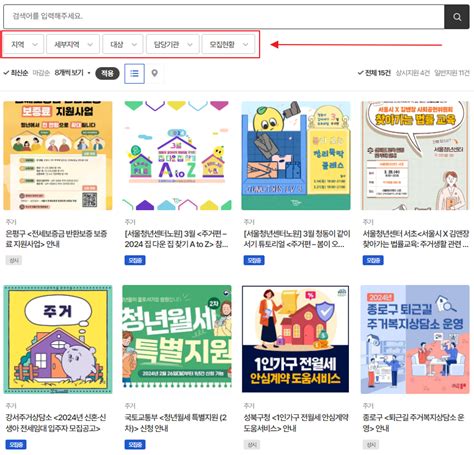Open the 정리톡톡 클래스 poster thumbnail
This screenshot has height=455, width=474.
point(296,156)
